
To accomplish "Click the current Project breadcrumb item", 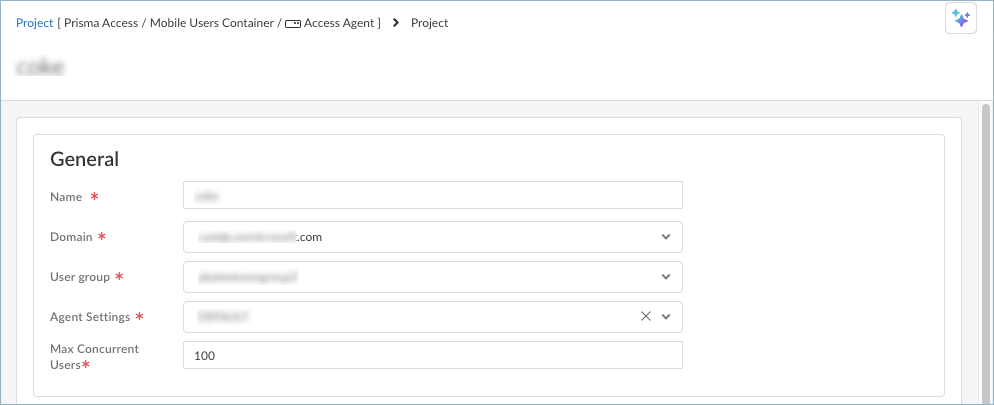I will (430, 23).
